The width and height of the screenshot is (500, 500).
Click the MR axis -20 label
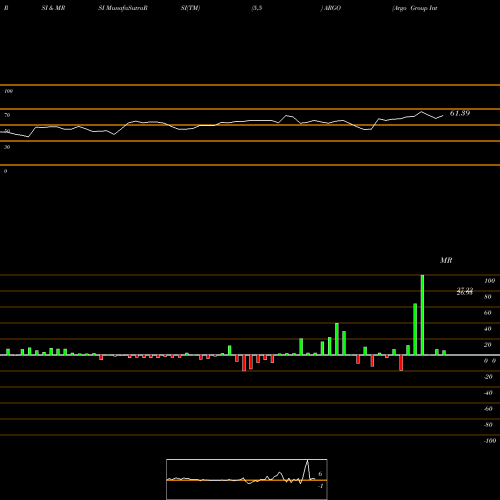(x=488, y=377)
